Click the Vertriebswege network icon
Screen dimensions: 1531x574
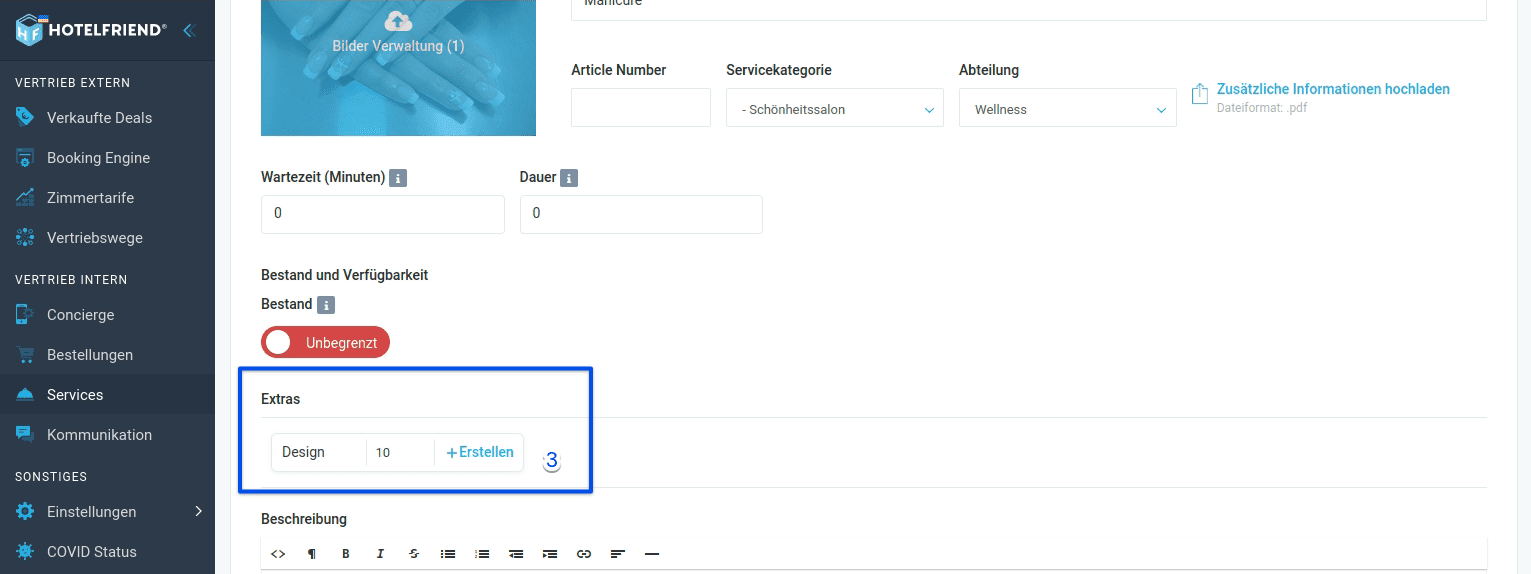tap(25, 238)
